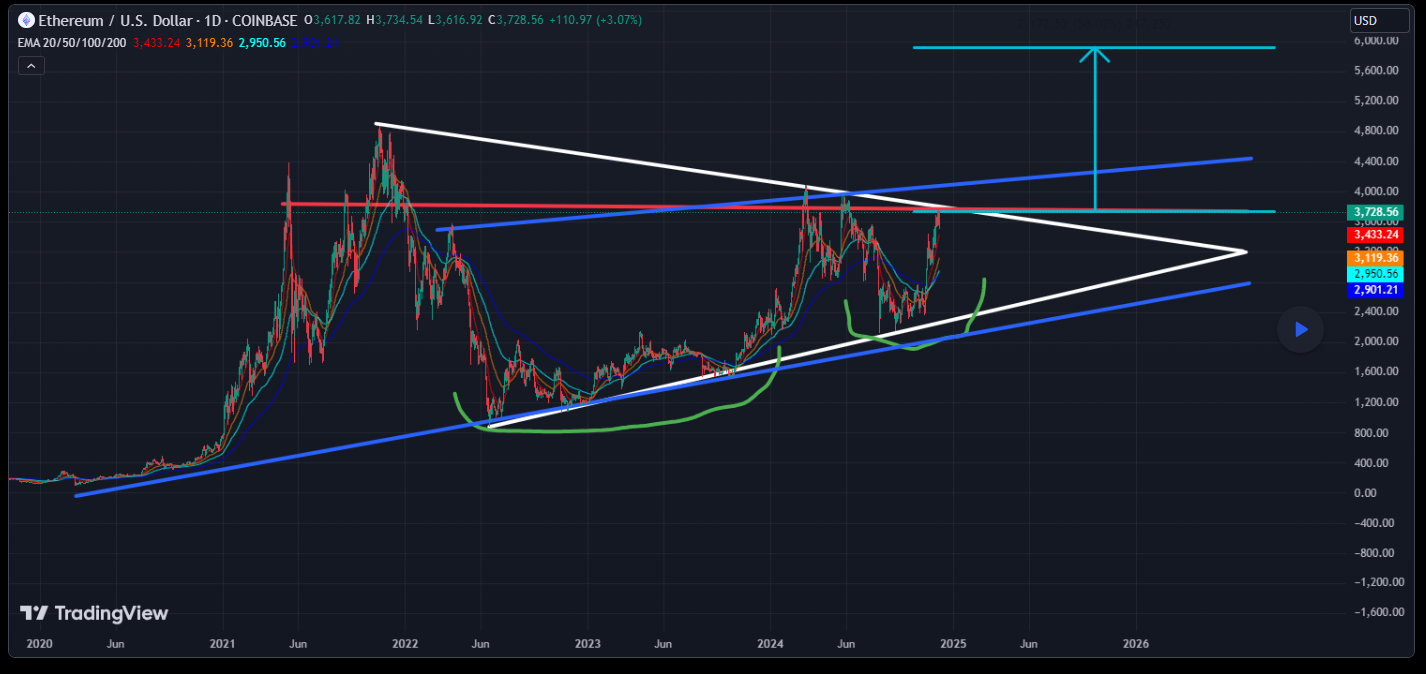The width and height of the screenshot is (1426, 674).
Task: Click the green current price label 3,728.56
Action: coord(1377,212)
